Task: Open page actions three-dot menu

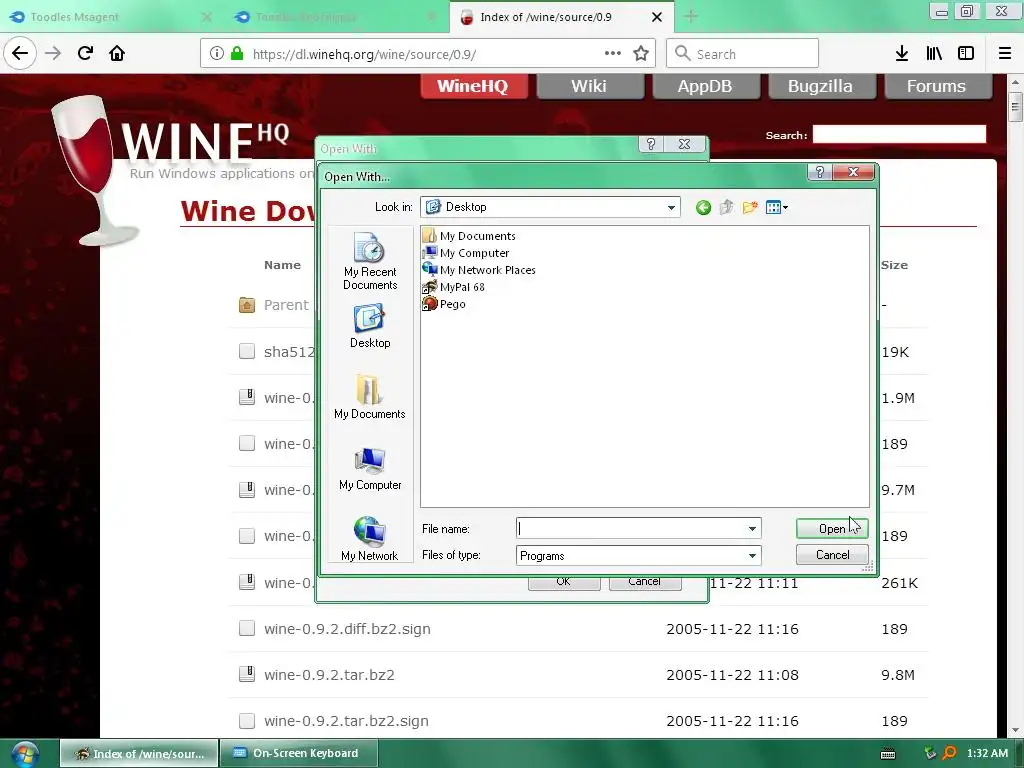Action: point(613,54)
